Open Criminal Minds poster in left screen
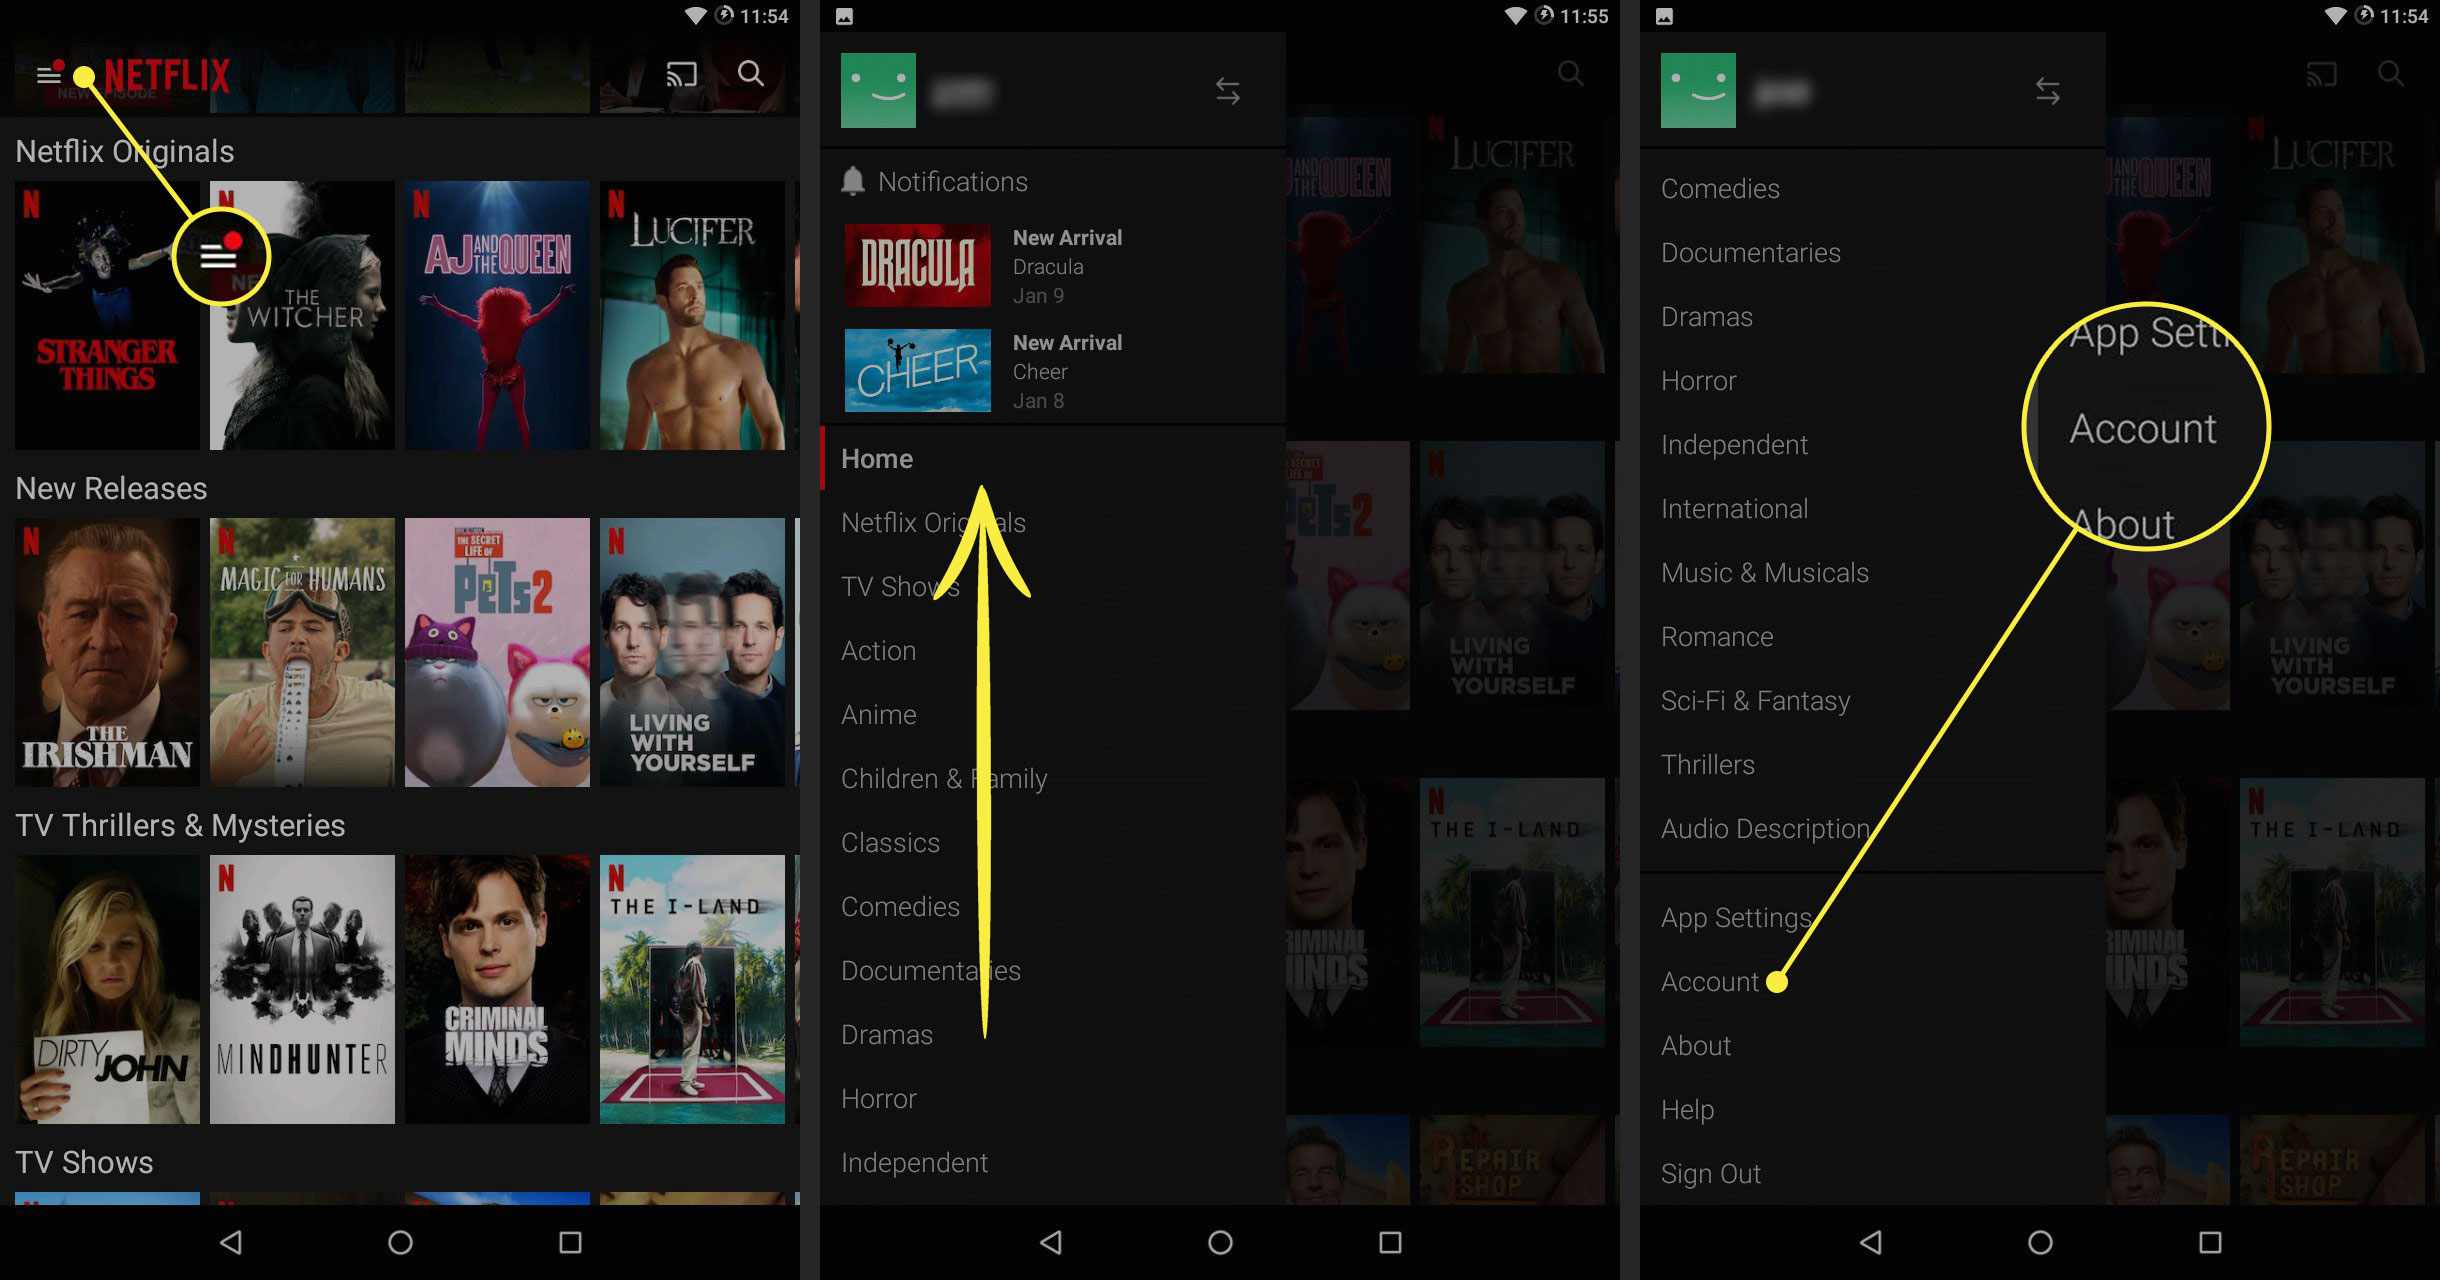Image resolution: width=2440 pixels, height=1280 pixels. pos(497,989)
